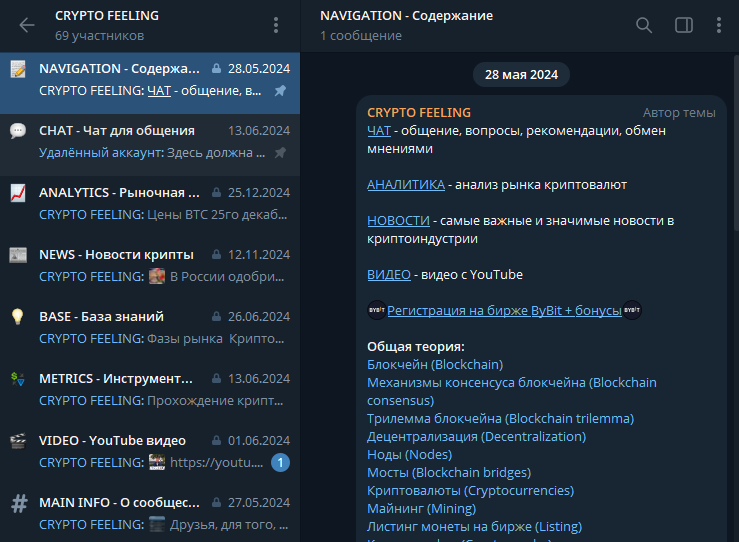Viewport: 739px width, 542px height.
Task: Click the newspaper icon of NEWS topic
Action: tap(18, 255)
